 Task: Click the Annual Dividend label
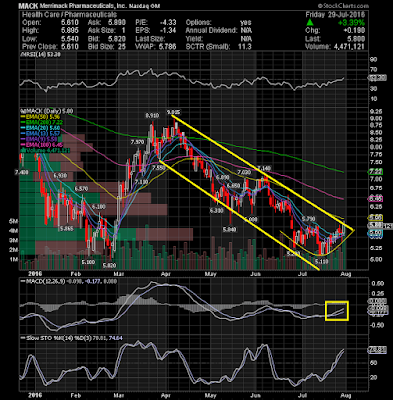click(x=211, y=30)
